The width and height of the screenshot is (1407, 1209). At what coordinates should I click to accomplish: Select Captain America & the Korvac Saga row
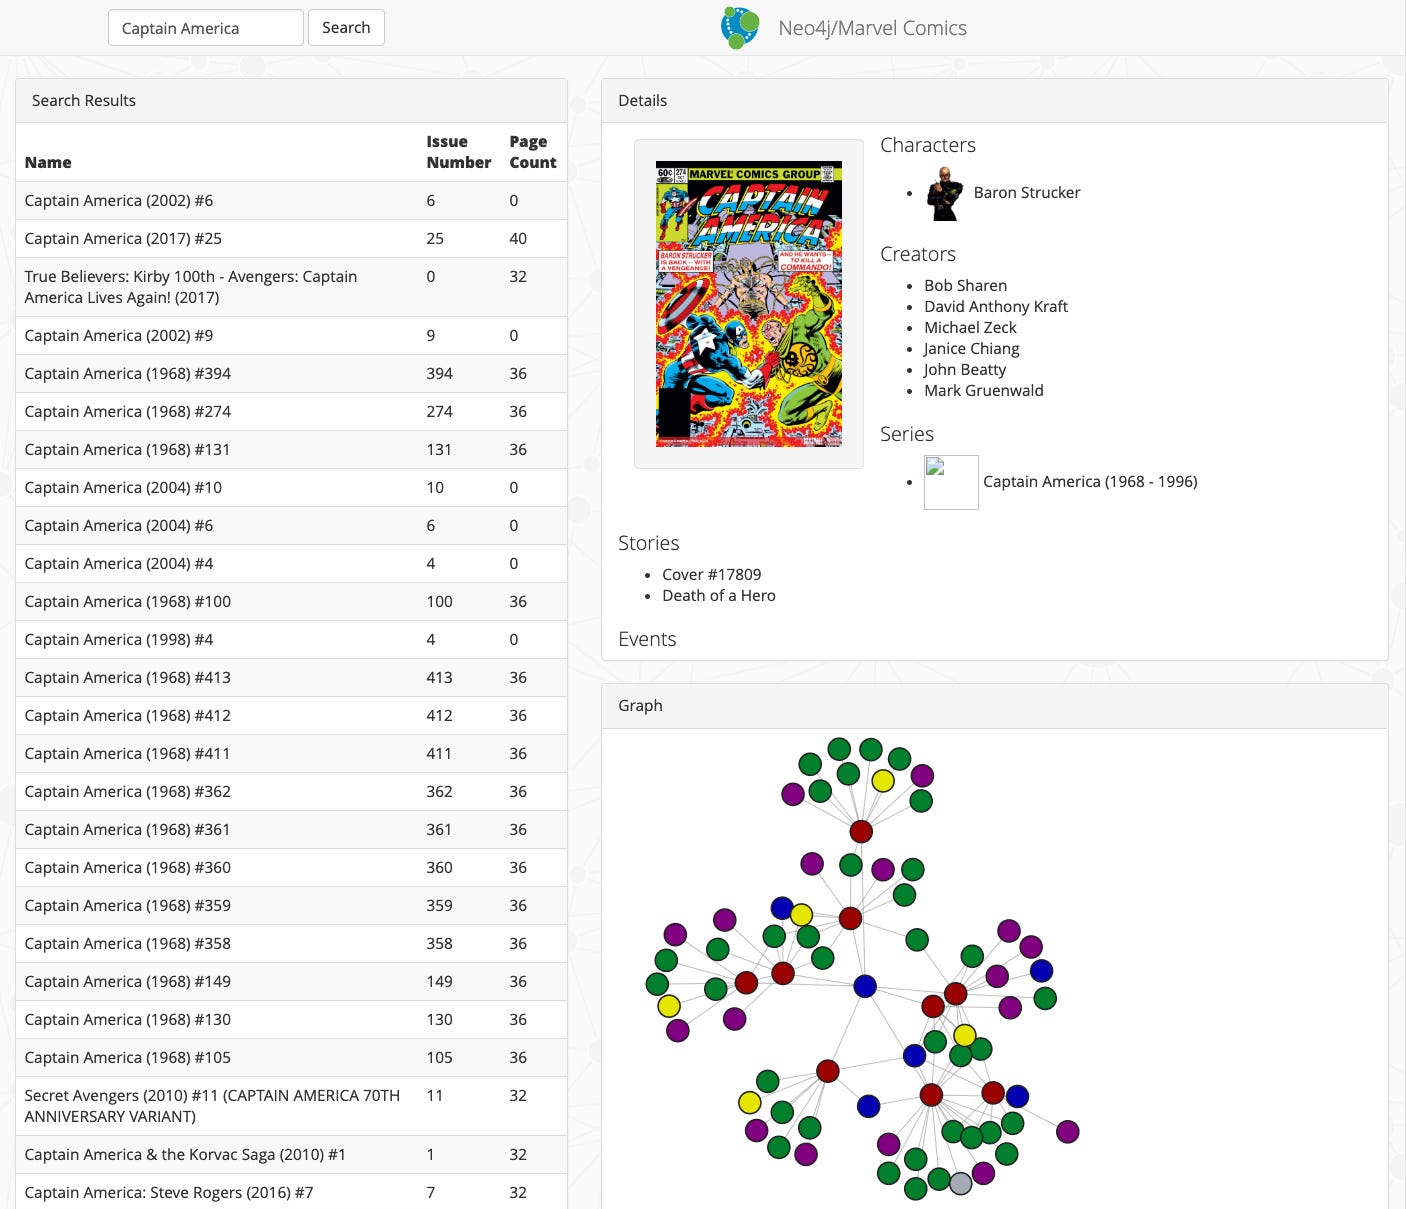coord(291,1155)
